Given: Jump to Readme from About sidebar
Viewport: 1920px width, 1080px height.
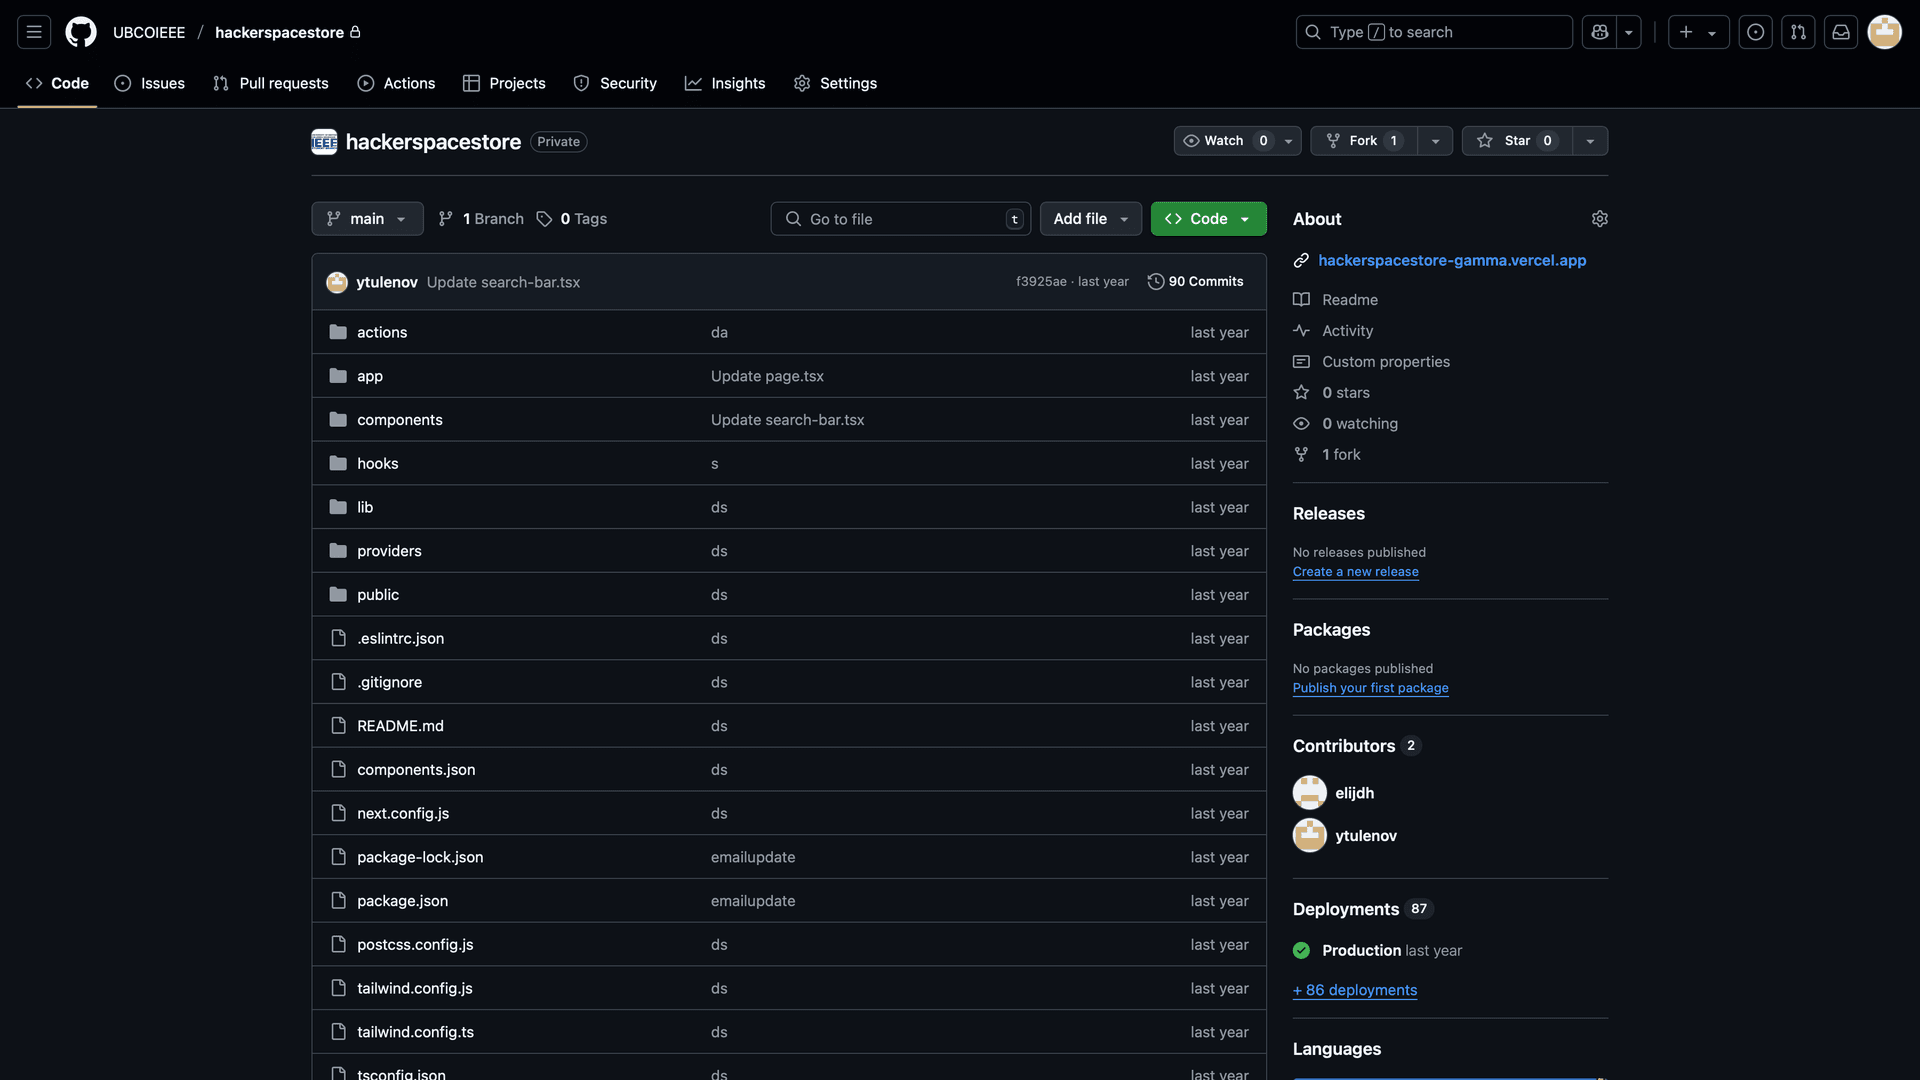Looking at the screenshot, I should pos(1336,300).
